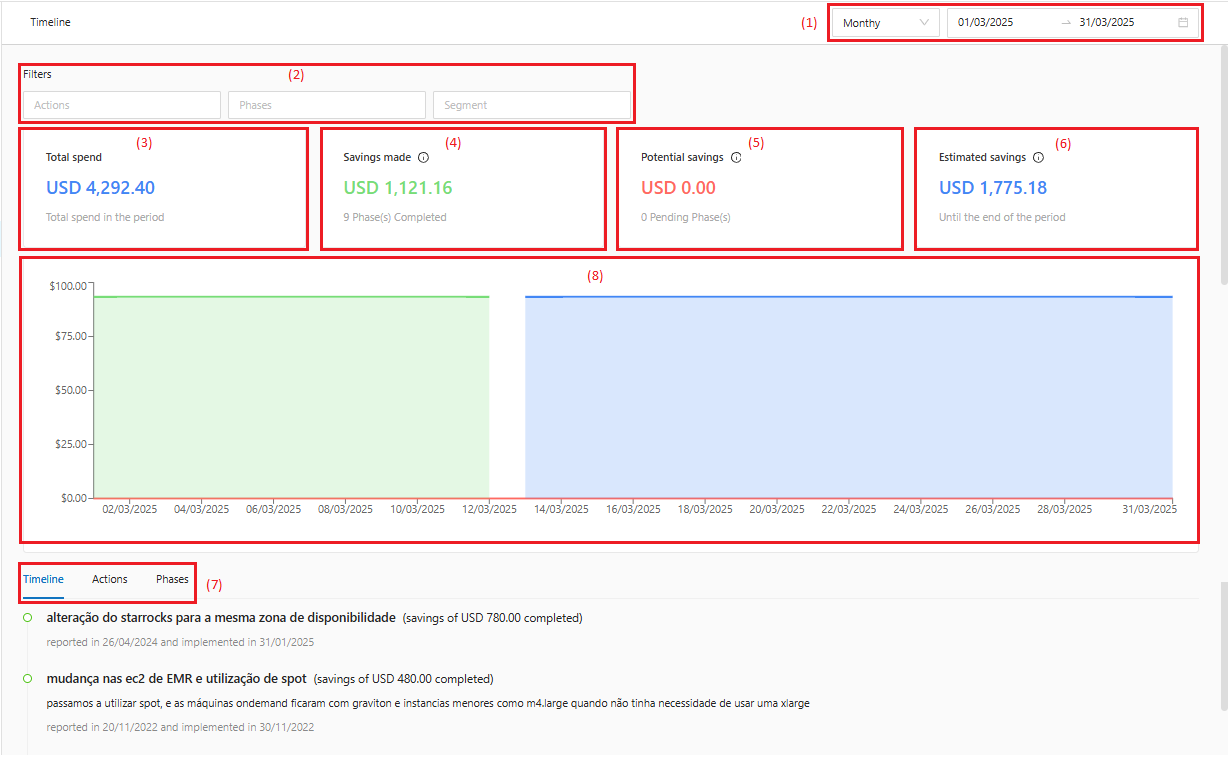Click info icon next to Savings made
Viewport: 1228px width, 760px height.
423,158
